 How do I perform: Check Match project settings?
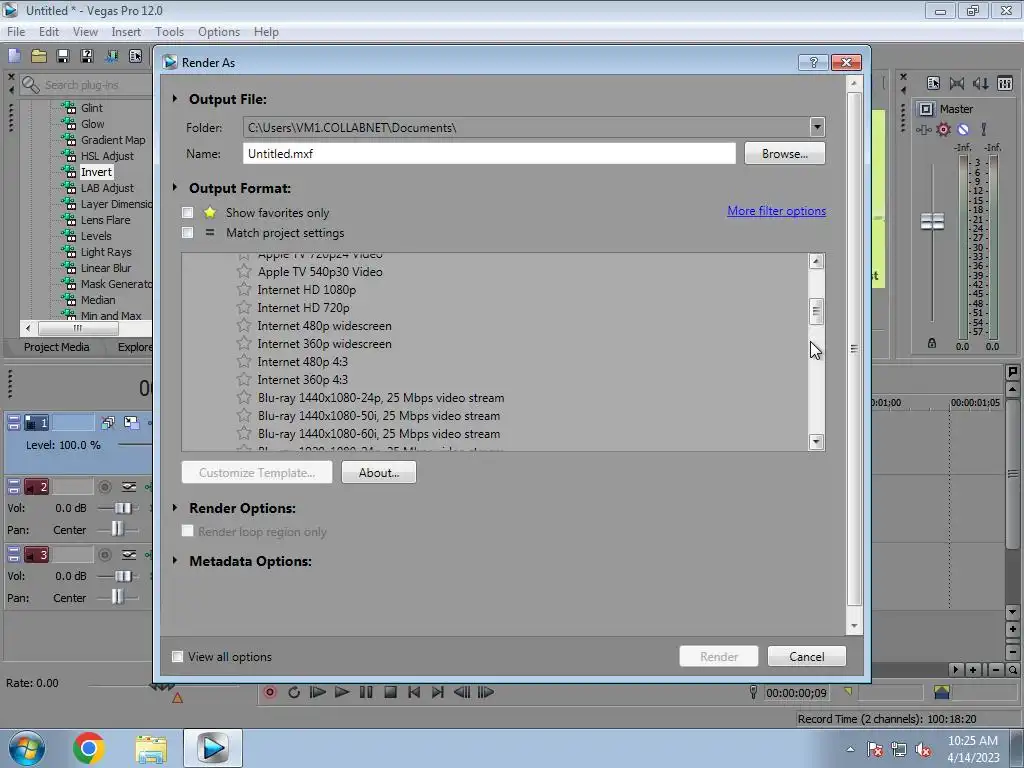pos(187,232)
